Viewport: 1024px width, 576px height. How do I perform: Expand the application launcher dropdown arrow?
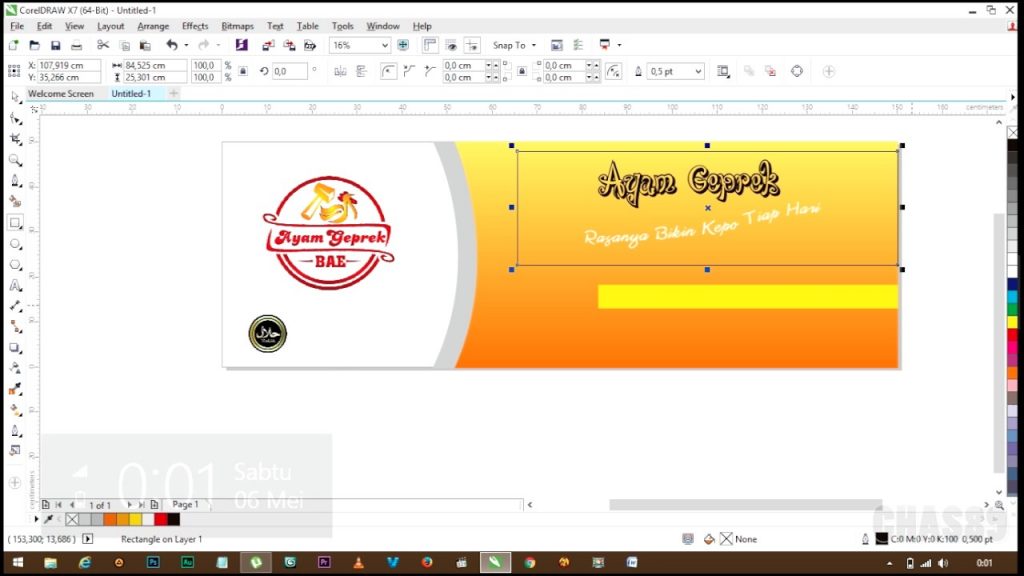click(619, 45)
